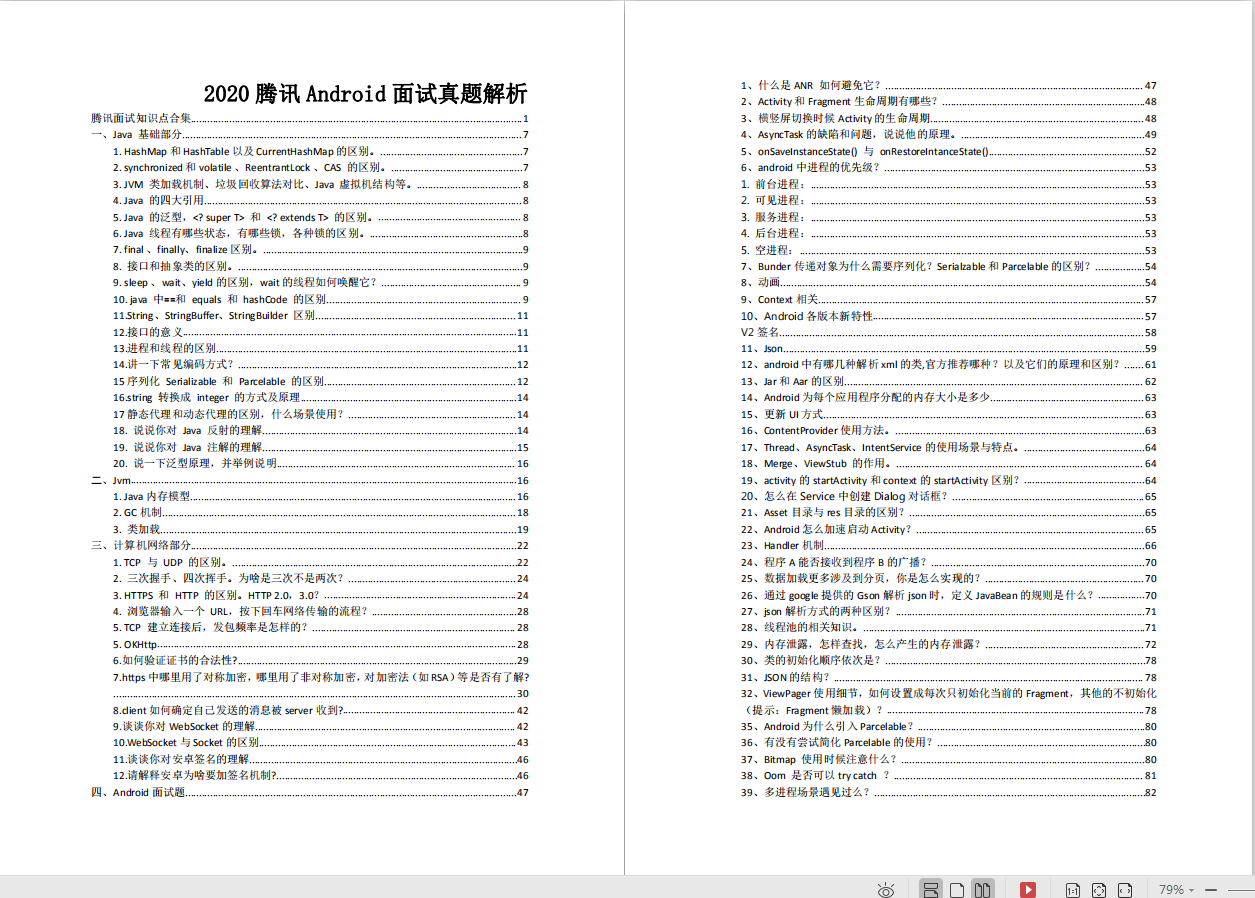Go to 'sleep、wait、yield 的区别' entry
The image size is (1255, 898).
coord(320,283)
